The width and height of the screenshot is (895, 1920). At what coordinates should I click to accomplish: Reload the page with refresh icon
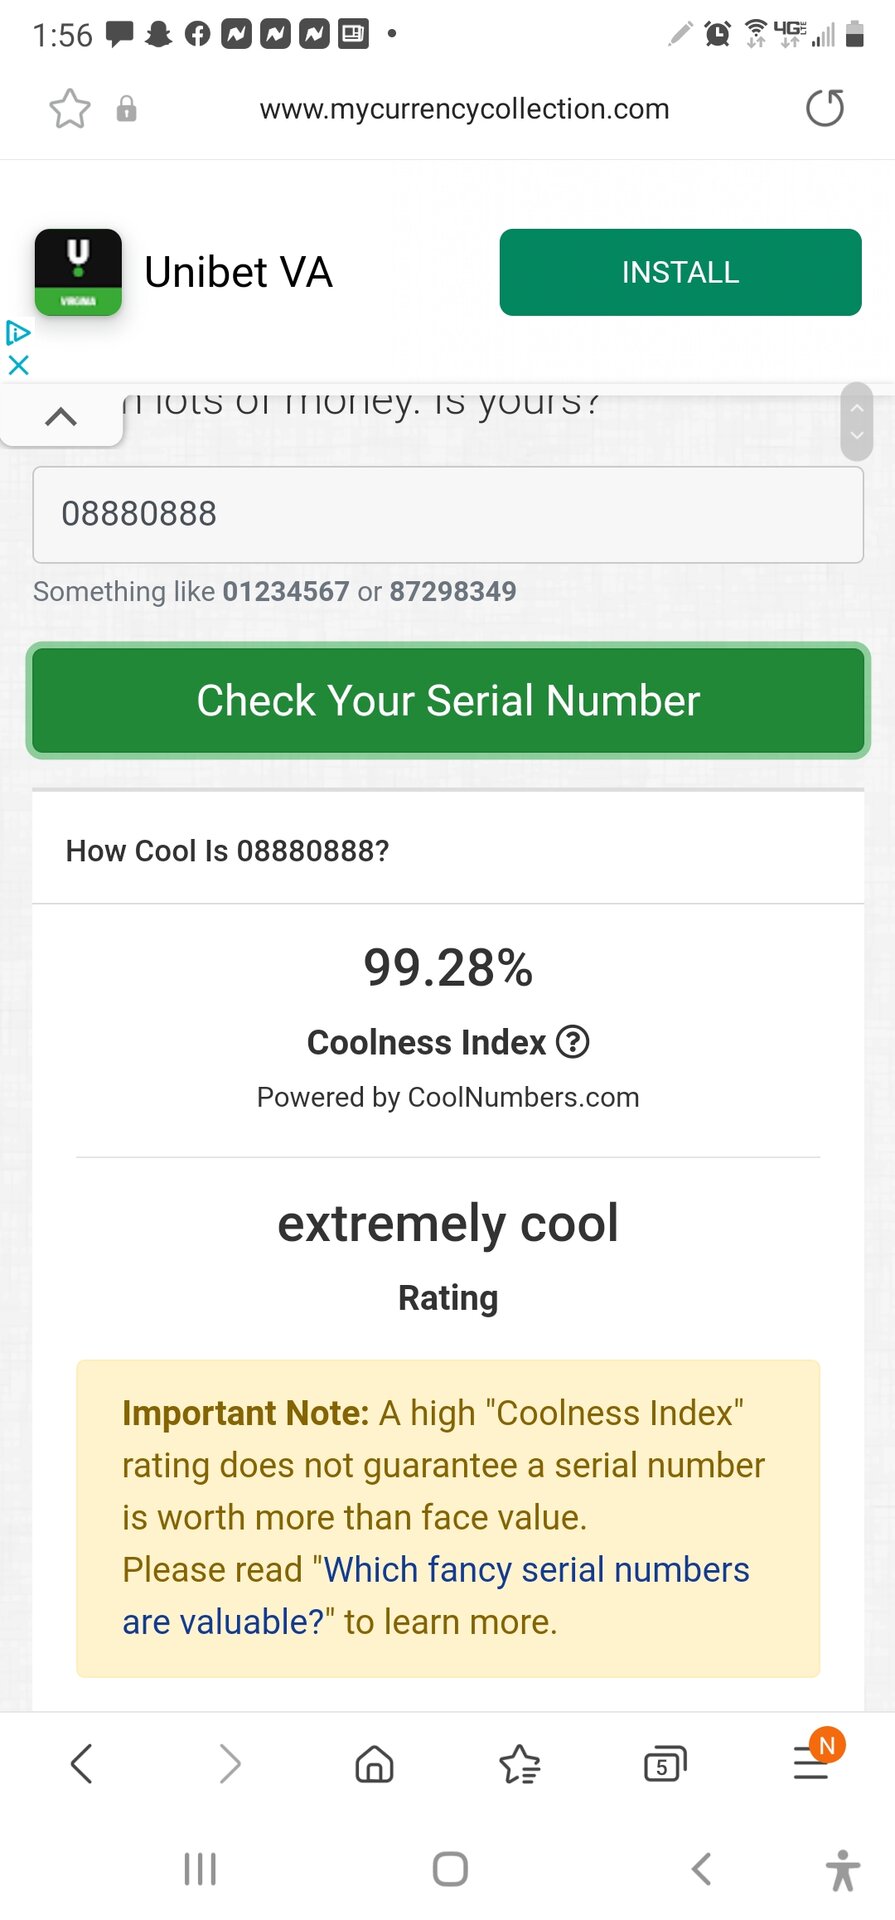click(x=825, y=108)
